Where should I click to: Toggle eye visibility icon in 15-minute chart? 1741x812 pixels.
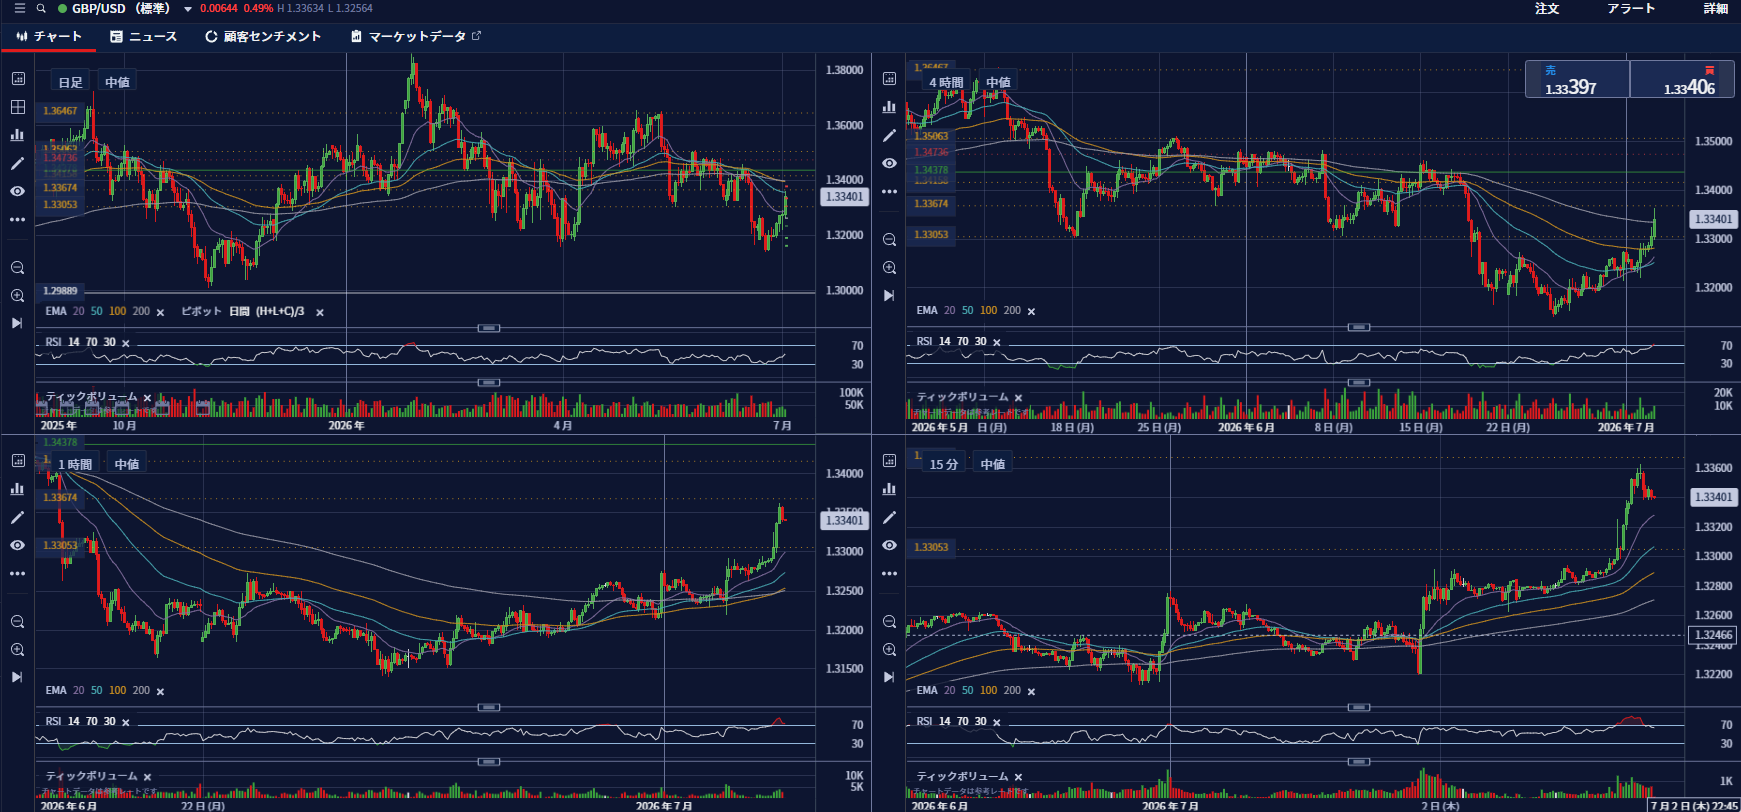[889, 545]
